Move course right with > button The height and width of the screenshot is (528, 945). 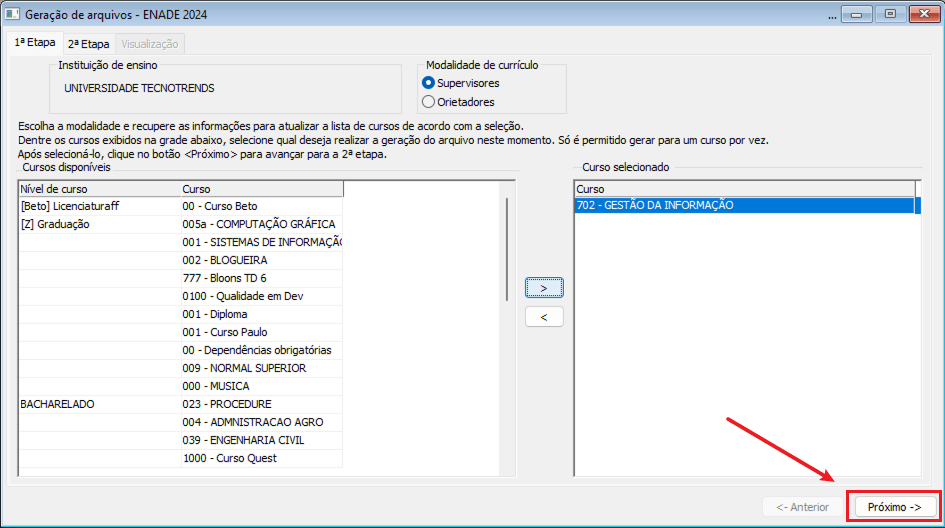click(x=544, y=288)
